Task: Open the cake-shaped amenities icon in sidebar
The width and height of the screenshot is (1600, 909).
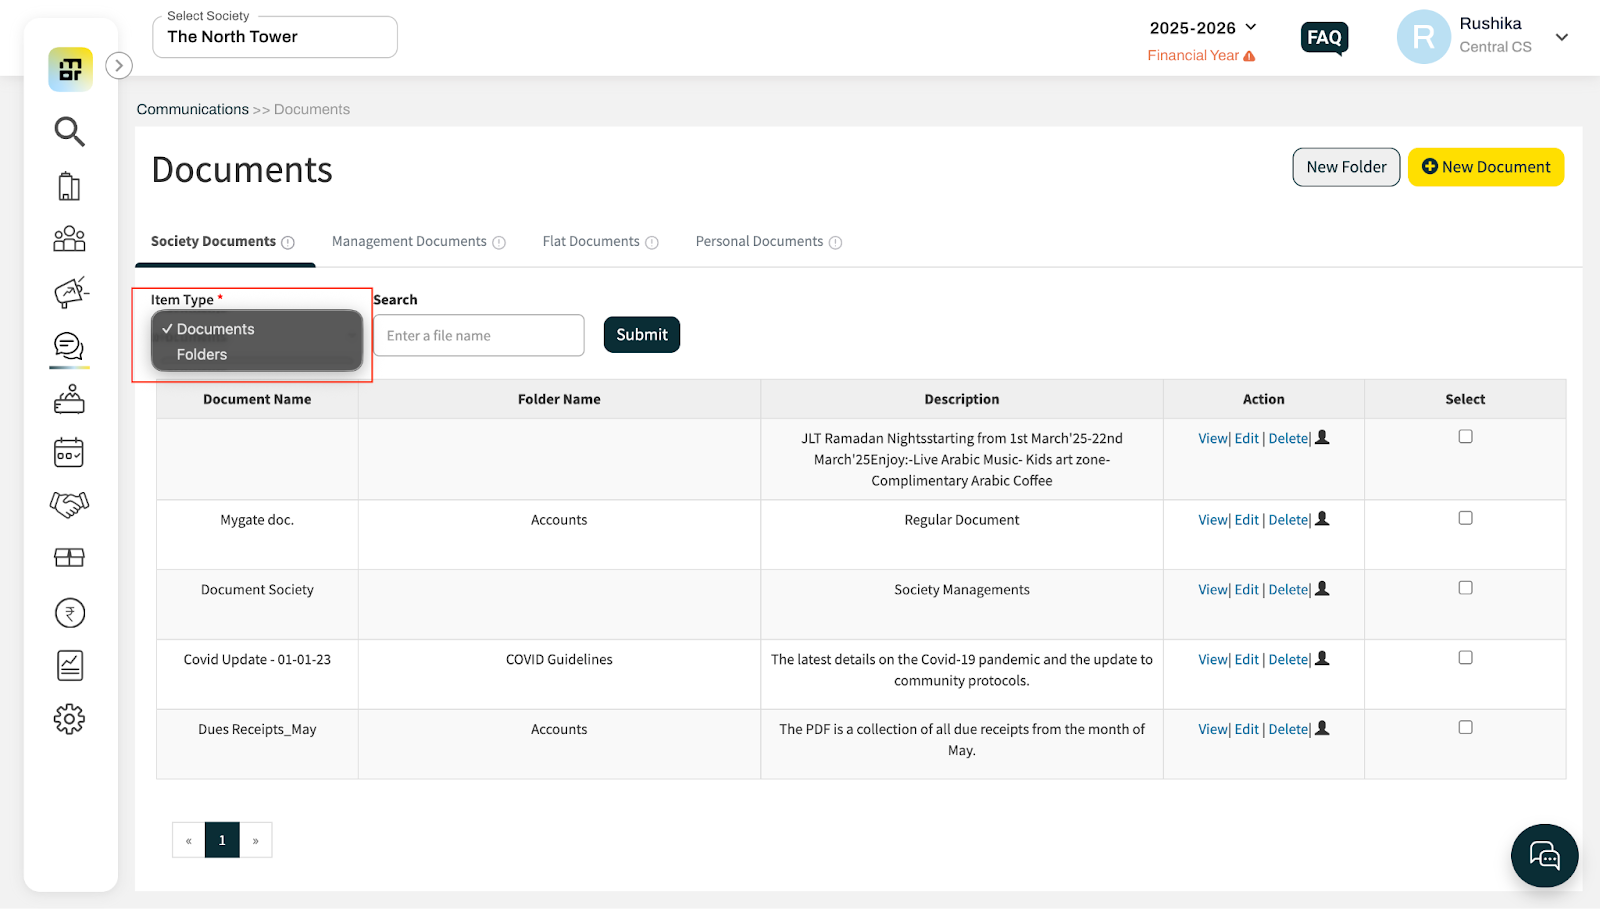Action: 69,399
